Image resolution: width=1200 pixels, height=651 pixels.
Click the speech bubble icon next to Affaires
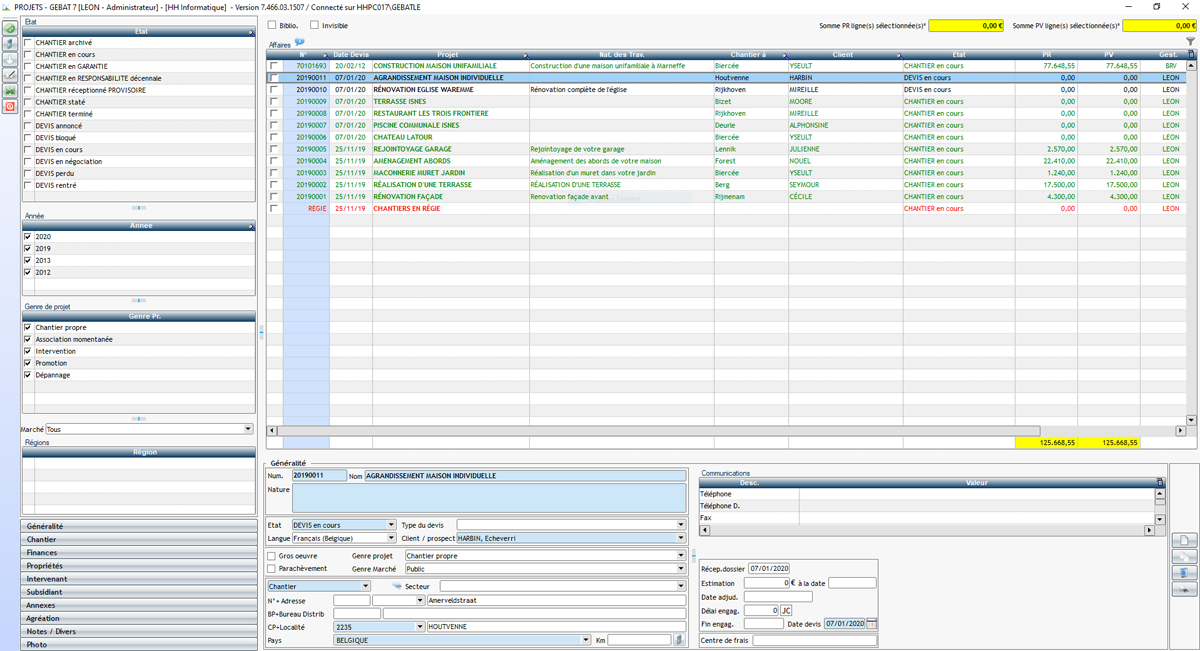(x=300, y=43)
